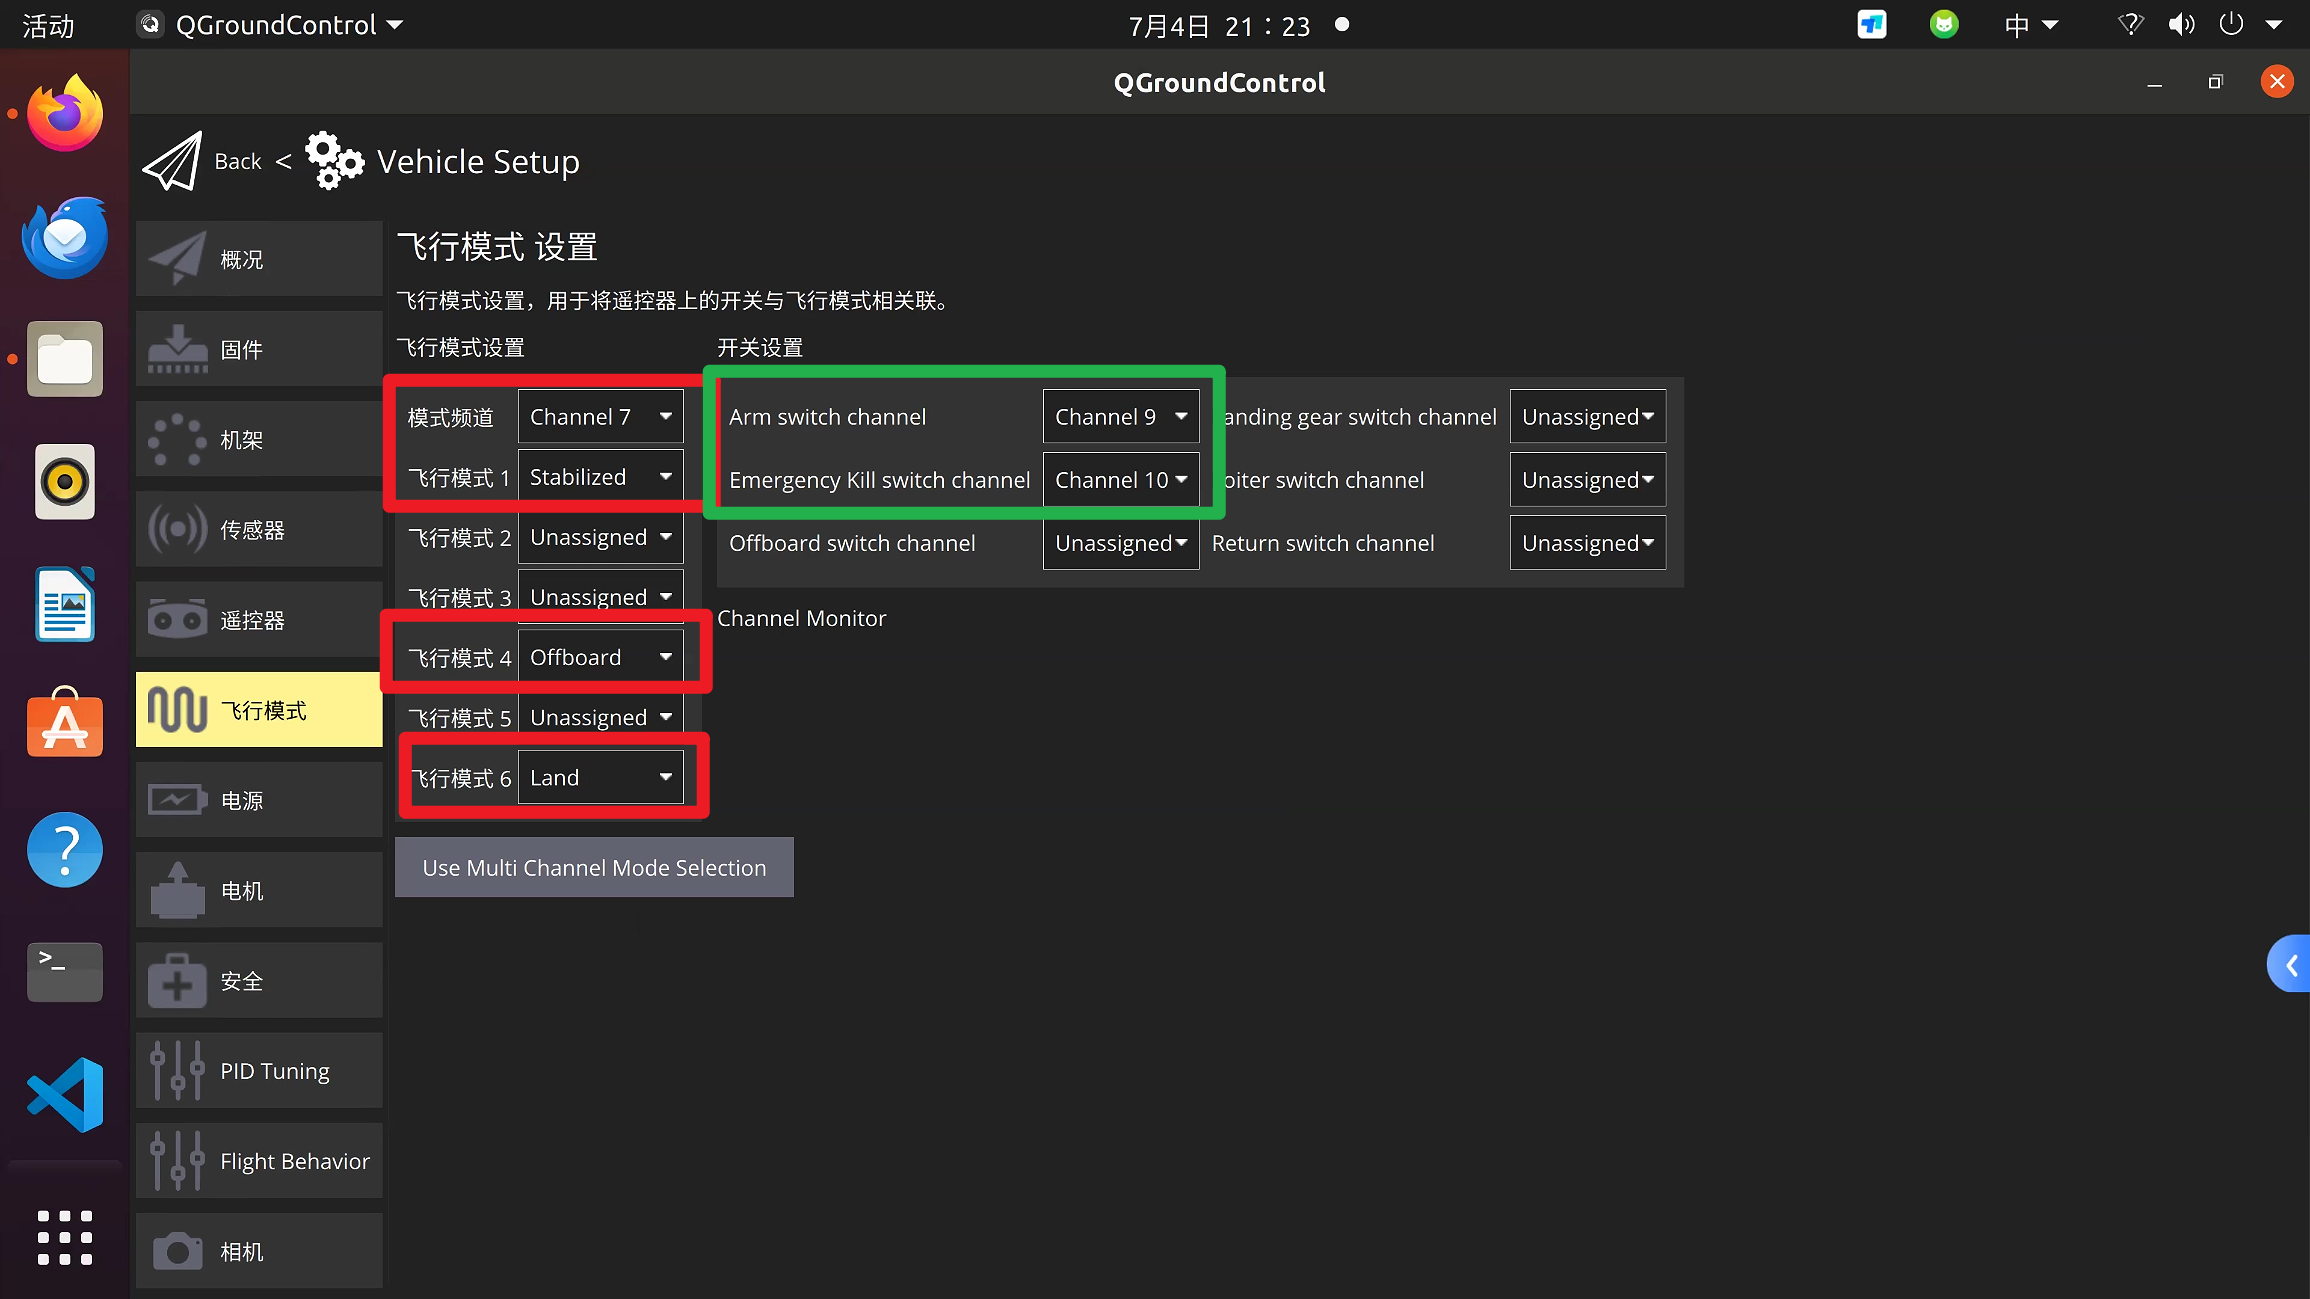Switch to the PID Tuning tab
Viewport: 2310px width, 1299px height.
click(259, 1070)
